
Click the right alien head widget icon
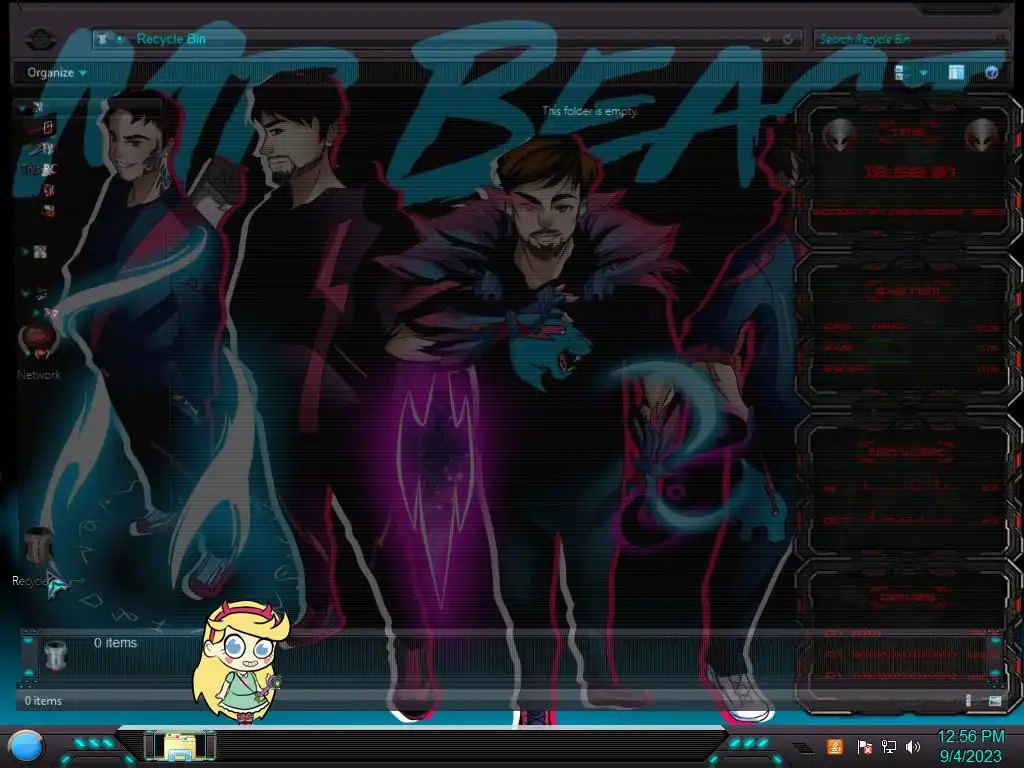click(981, 135)
